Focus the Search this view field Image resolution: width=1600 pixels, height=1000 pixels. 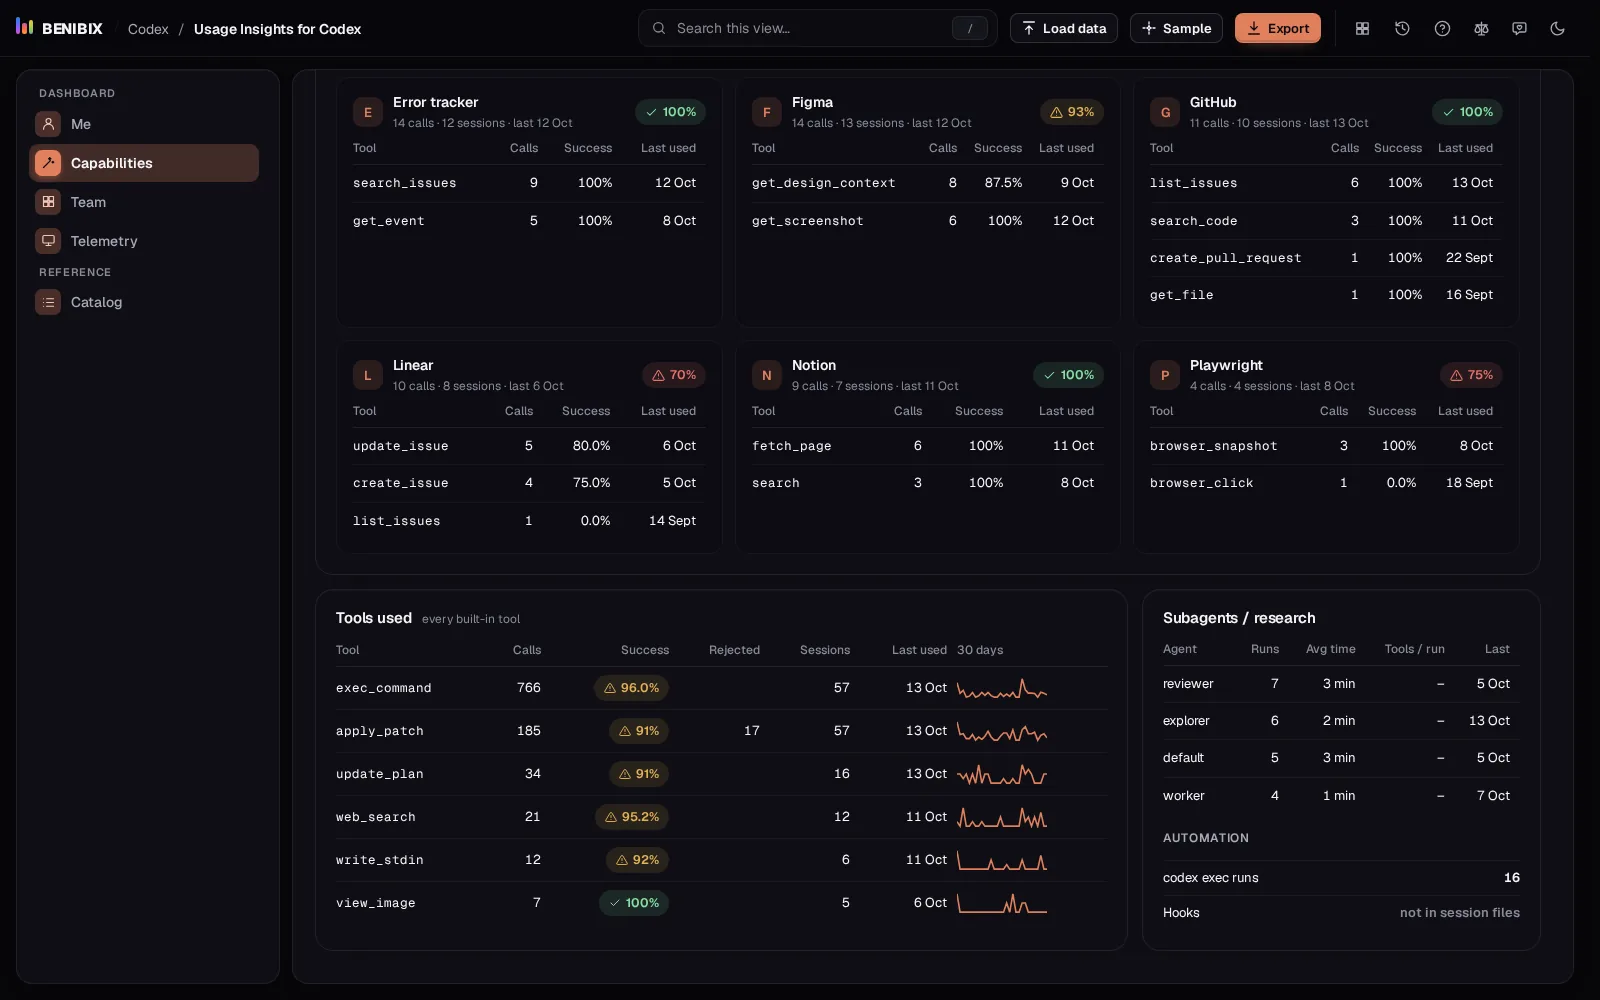coord(817,28)
